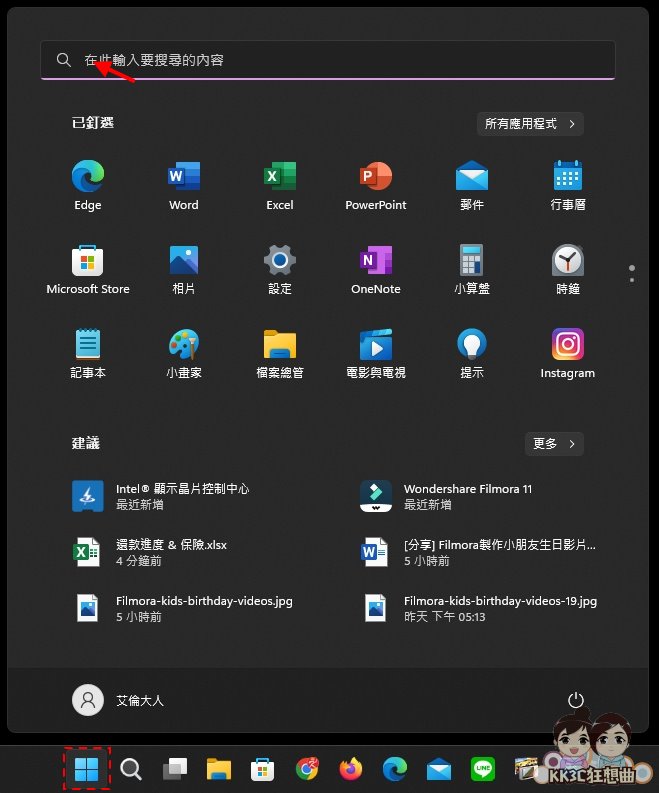Open Excel in the pinned section

click(x=280, y=185)
